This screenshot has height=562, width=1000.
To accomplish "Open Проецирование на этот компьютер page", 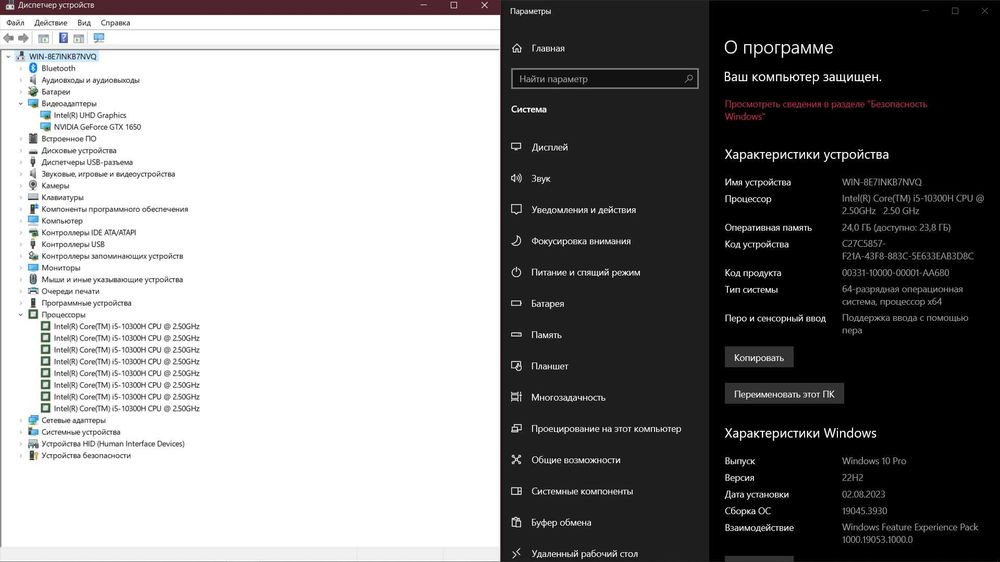I will point(604,429).
